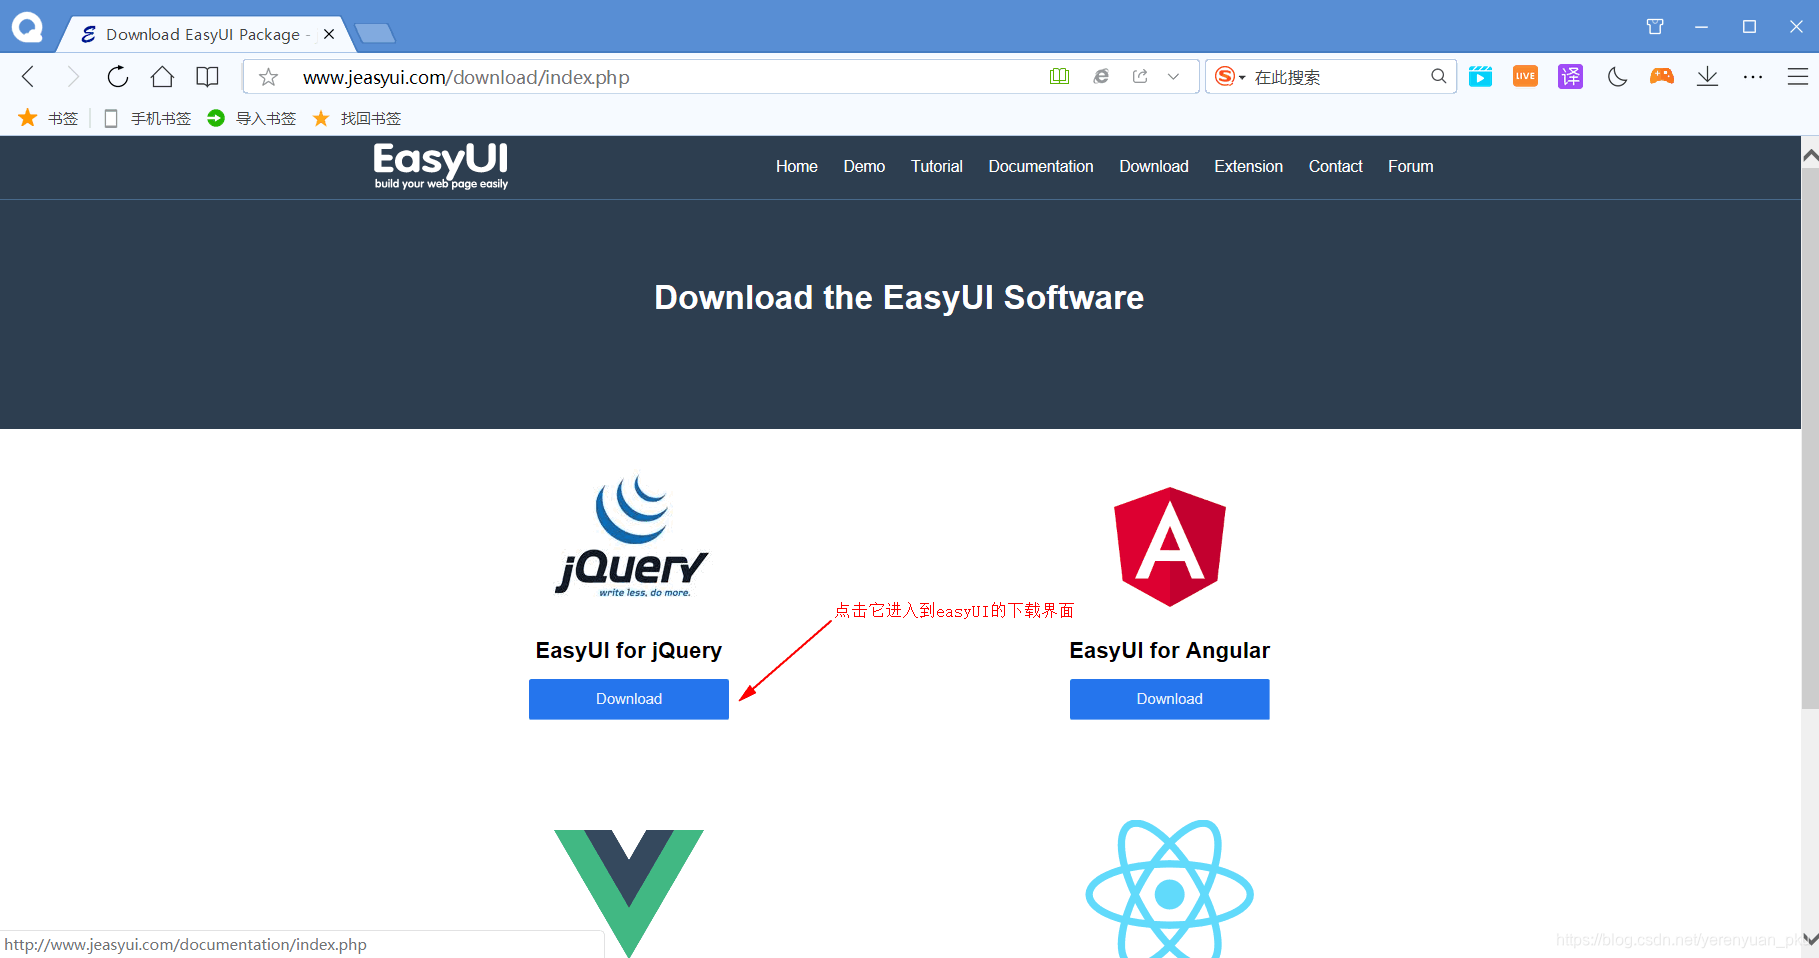Open the game controller toolbar icon
1819x958 pixels.
click(1662, 76)
